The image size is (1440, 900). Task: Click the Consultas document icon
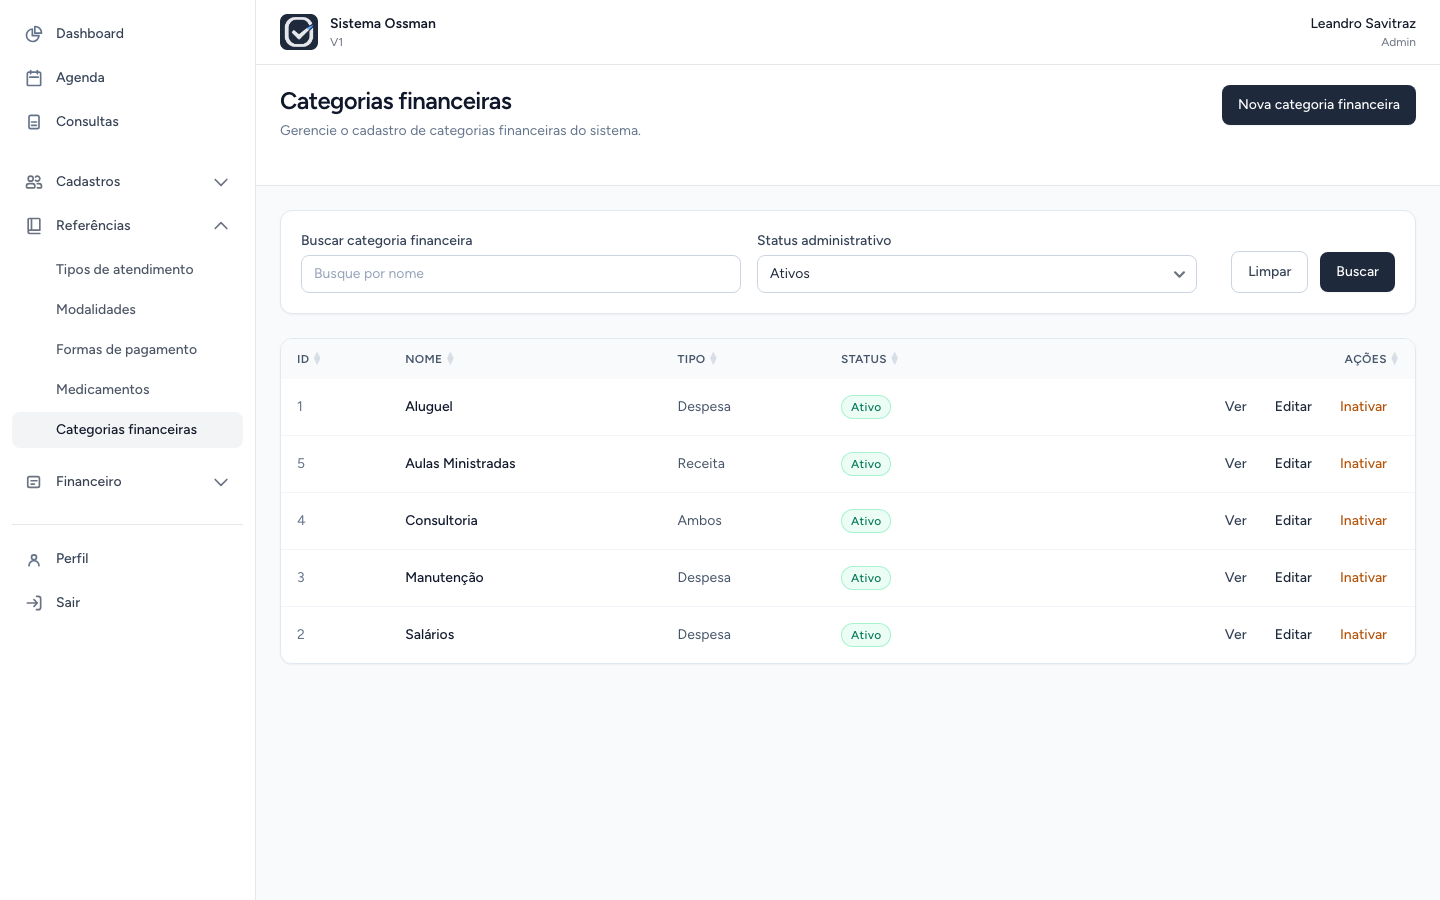click(x=34, y=122)
